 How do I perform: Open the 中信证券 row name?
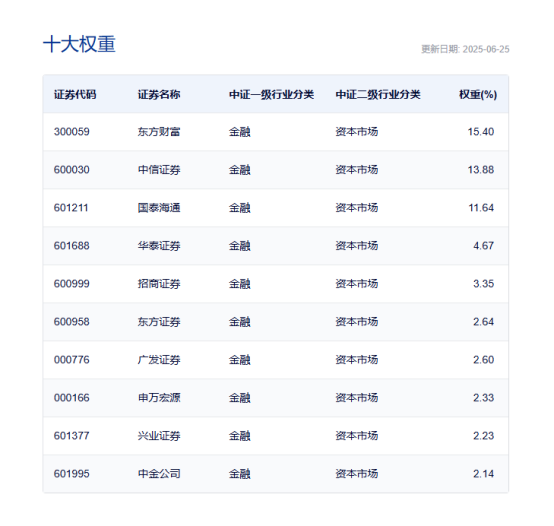159,170
